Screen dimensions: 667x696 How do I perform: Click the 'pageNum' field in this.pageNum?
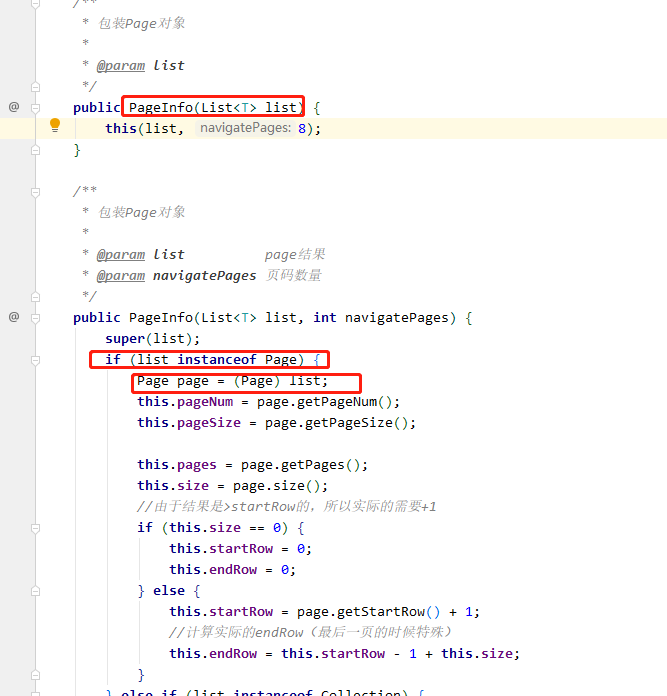point(205,402)
